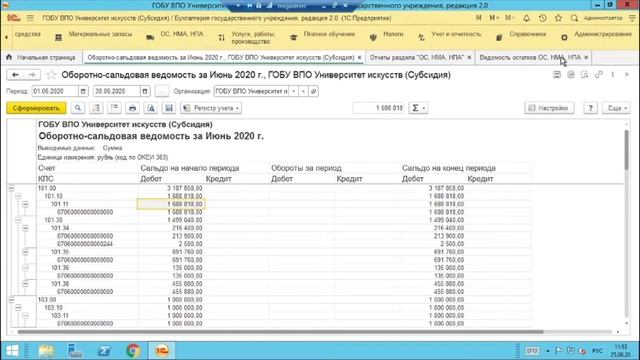Screen dimensions: 640x360
Task: Open the Настройки settings button
Action: 549,108
